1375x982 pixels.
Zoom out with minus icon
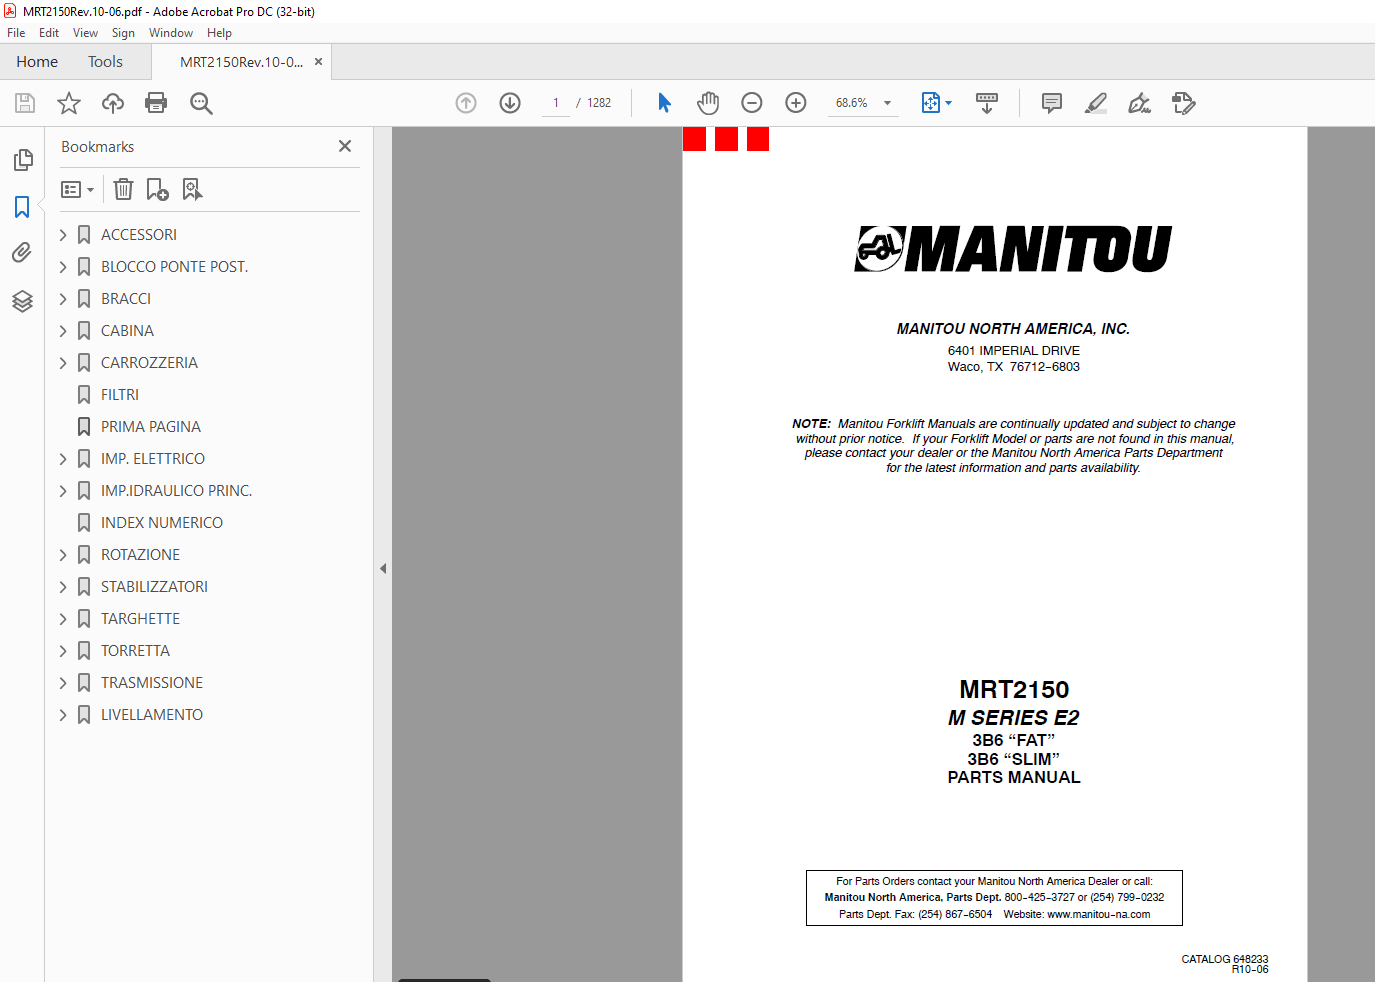coord(752,103)
